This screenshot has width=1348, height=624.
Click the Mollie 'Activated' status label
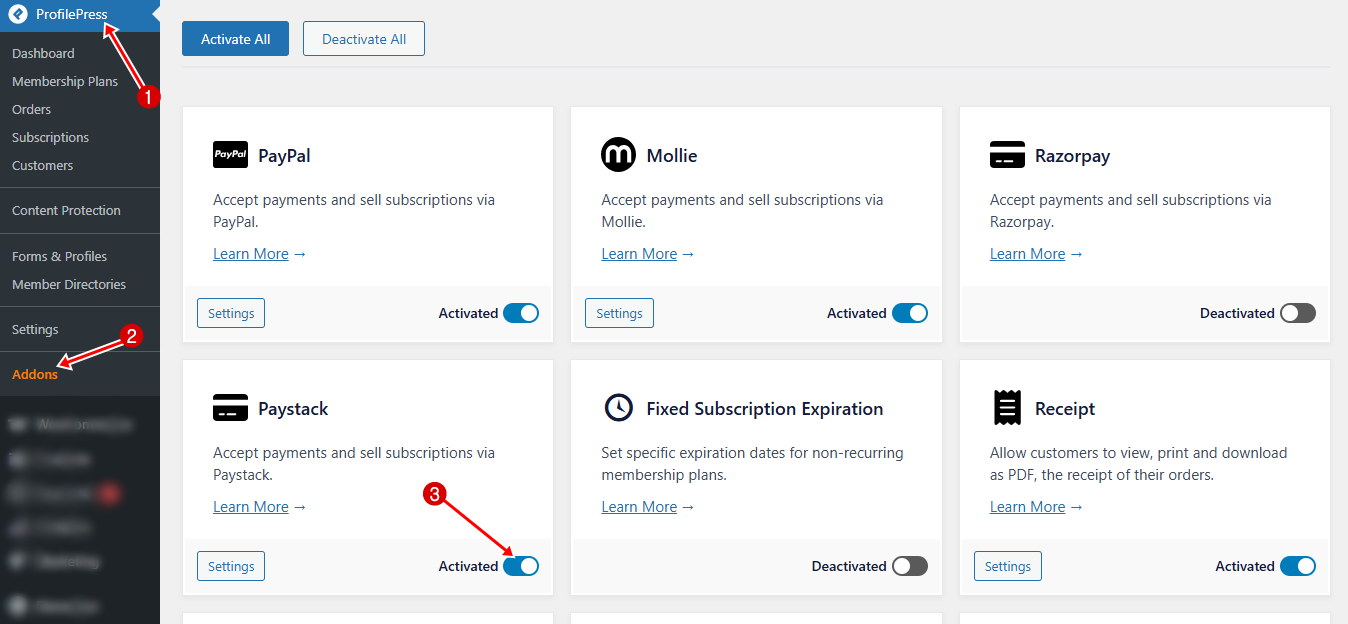(x=857, y=313)
